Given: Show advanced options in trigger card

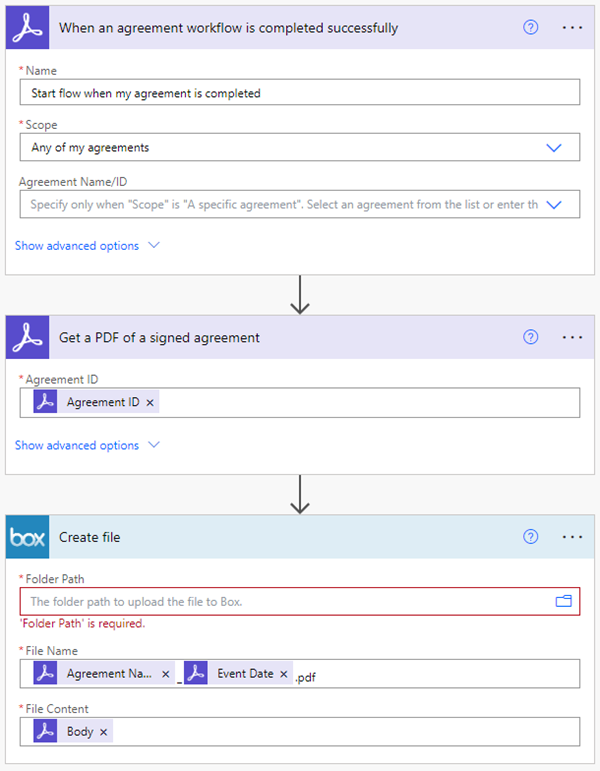Looking at the screenshot, I should pos(87,246).
